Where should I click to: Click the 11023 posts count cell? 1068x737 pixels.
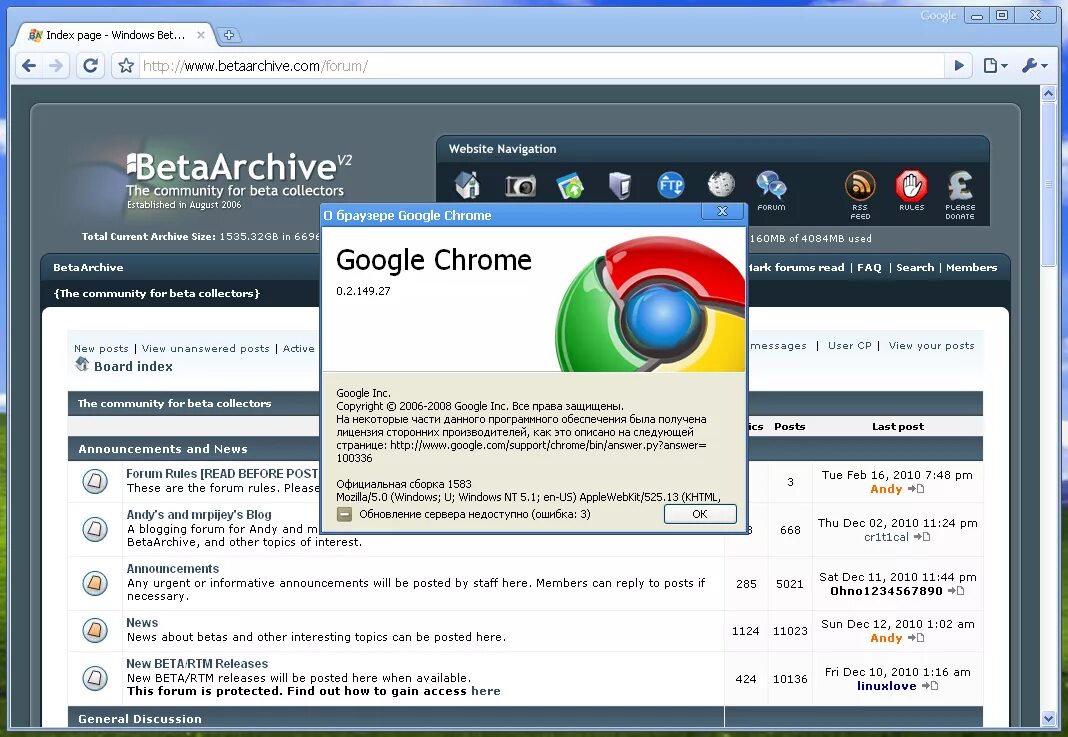coord(790,631)
